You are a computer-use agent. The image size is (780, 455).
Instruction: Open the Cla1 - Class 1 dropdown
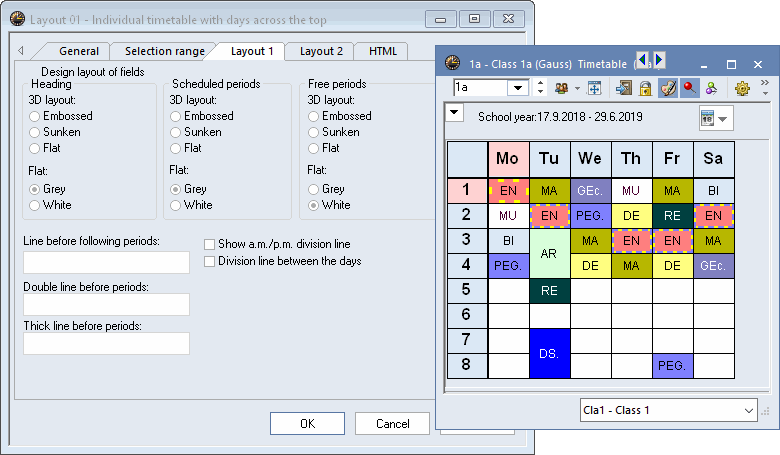click(x=749, y=410)
